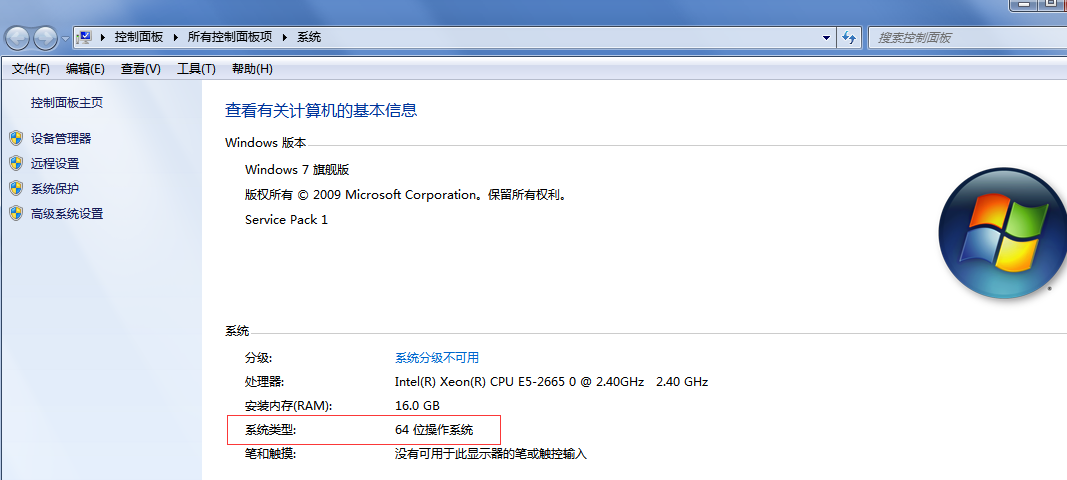The height and width of the screenshot is (480, 1067).
Task: Click the shield icon beside 设备管理器
Action: pos(15,138)
